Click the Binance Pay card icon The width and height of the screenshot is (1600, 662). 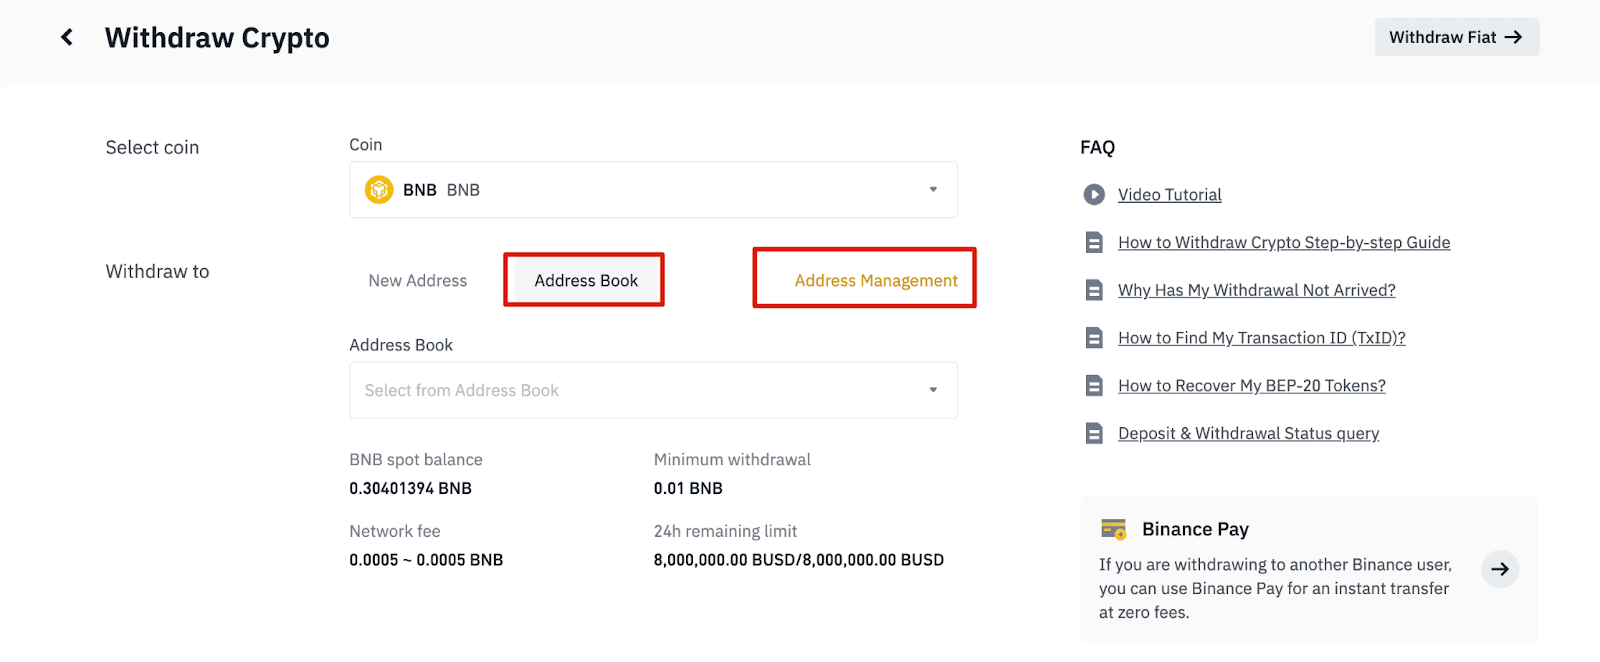1113,529
